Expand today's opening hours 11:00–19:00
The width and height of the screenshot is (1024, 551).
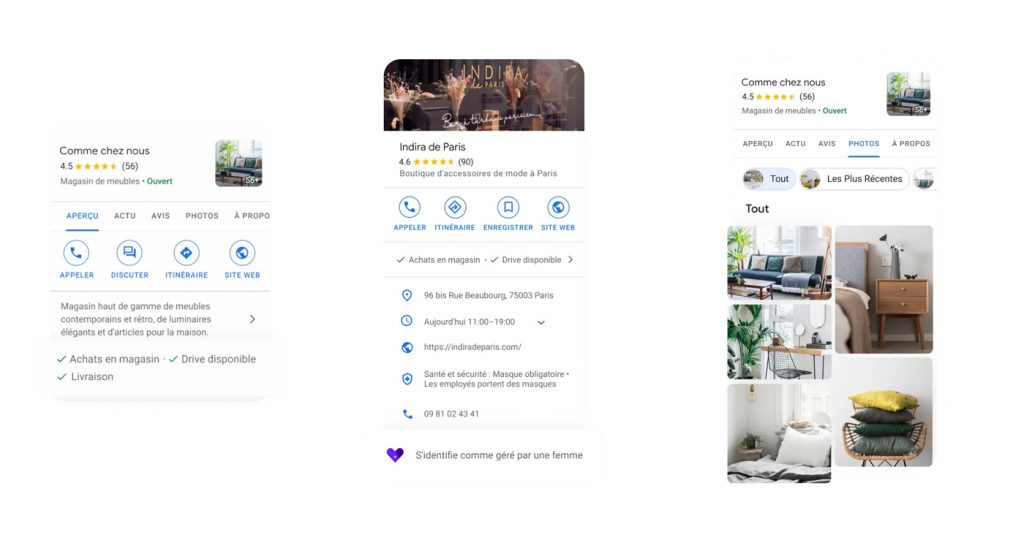541,322
